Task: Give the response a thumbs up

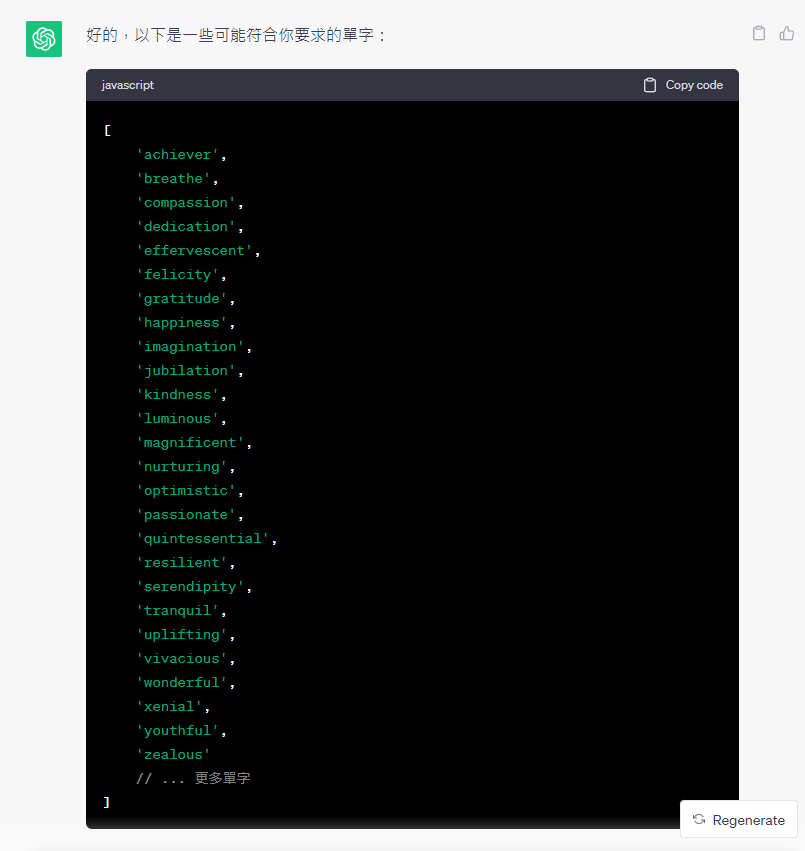Action: point(787,33)
